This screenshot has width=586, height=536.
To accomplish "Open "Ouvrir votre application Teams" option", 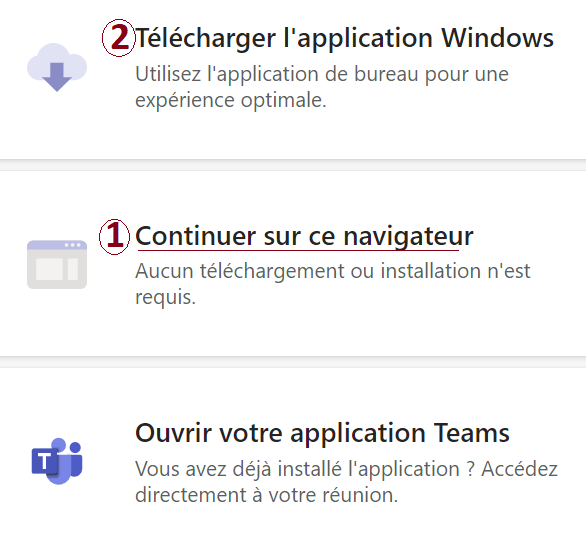I will 322,434.
